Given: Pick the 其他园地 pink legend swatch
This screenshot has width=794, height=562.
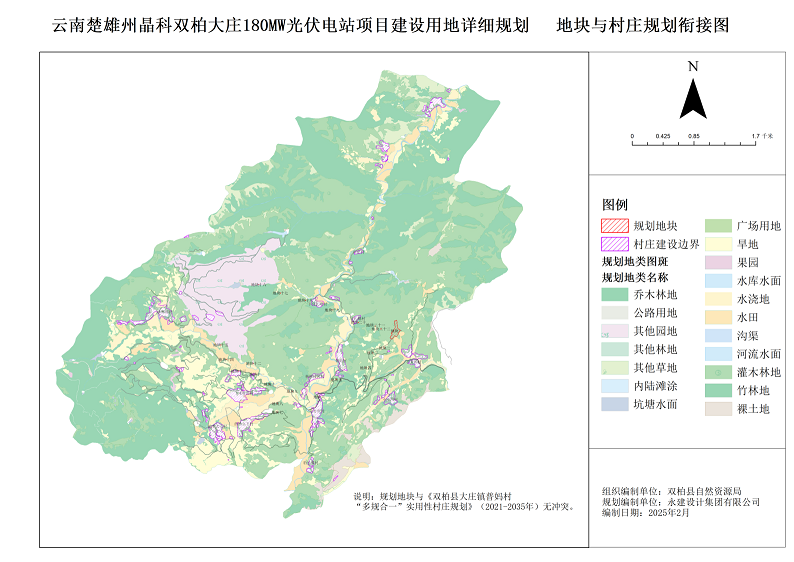Looking at the screenshot, I should pos(614,331).
